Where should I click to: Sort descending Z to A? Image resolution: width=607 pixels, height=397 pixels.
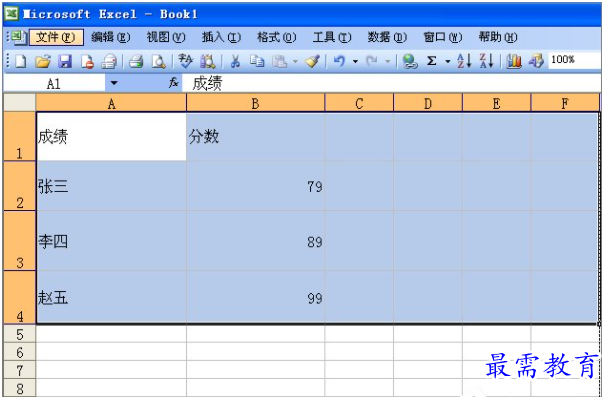487,61
